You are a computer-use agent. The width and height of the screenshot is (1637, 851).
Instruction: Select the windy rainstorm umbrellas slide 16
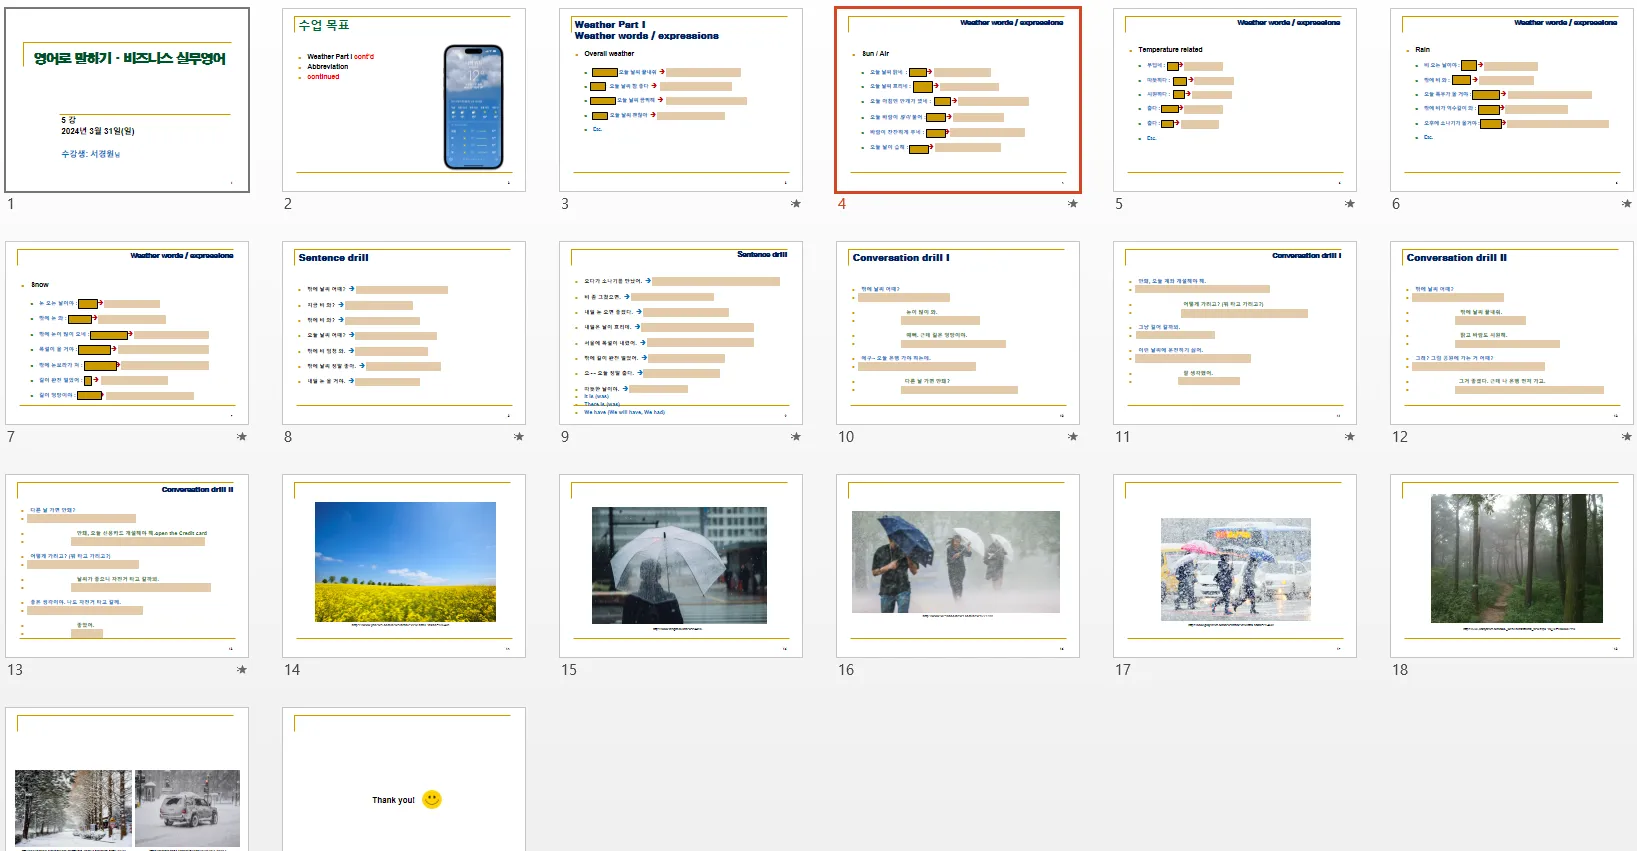958,566
